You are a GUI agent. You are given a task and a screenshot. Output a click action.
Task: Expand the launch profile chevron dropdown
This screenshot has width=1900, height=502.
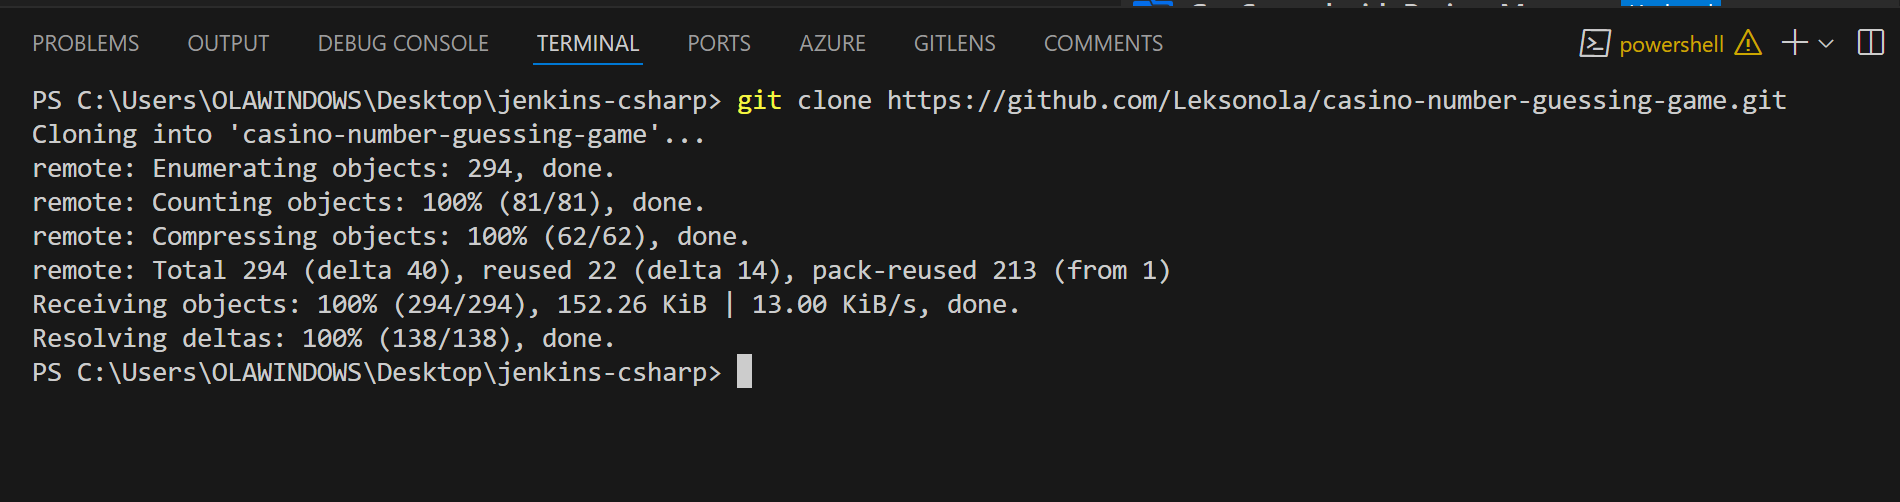(1826, 44)
